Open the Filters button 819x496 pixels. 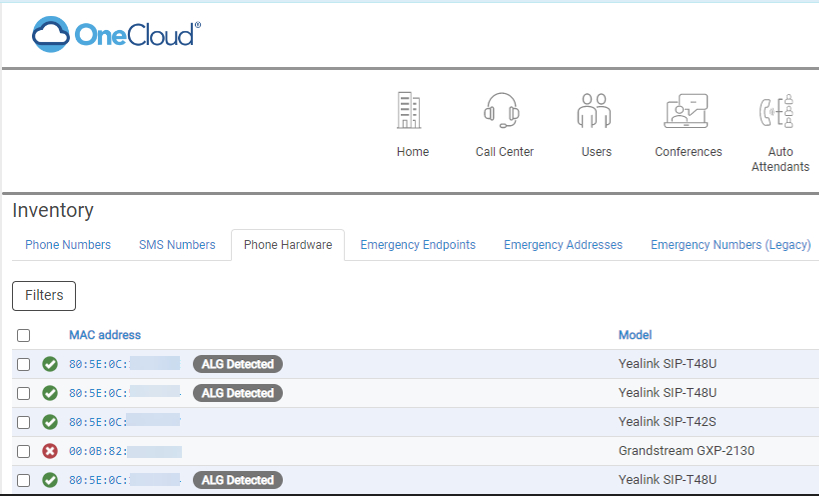[44, 296]
